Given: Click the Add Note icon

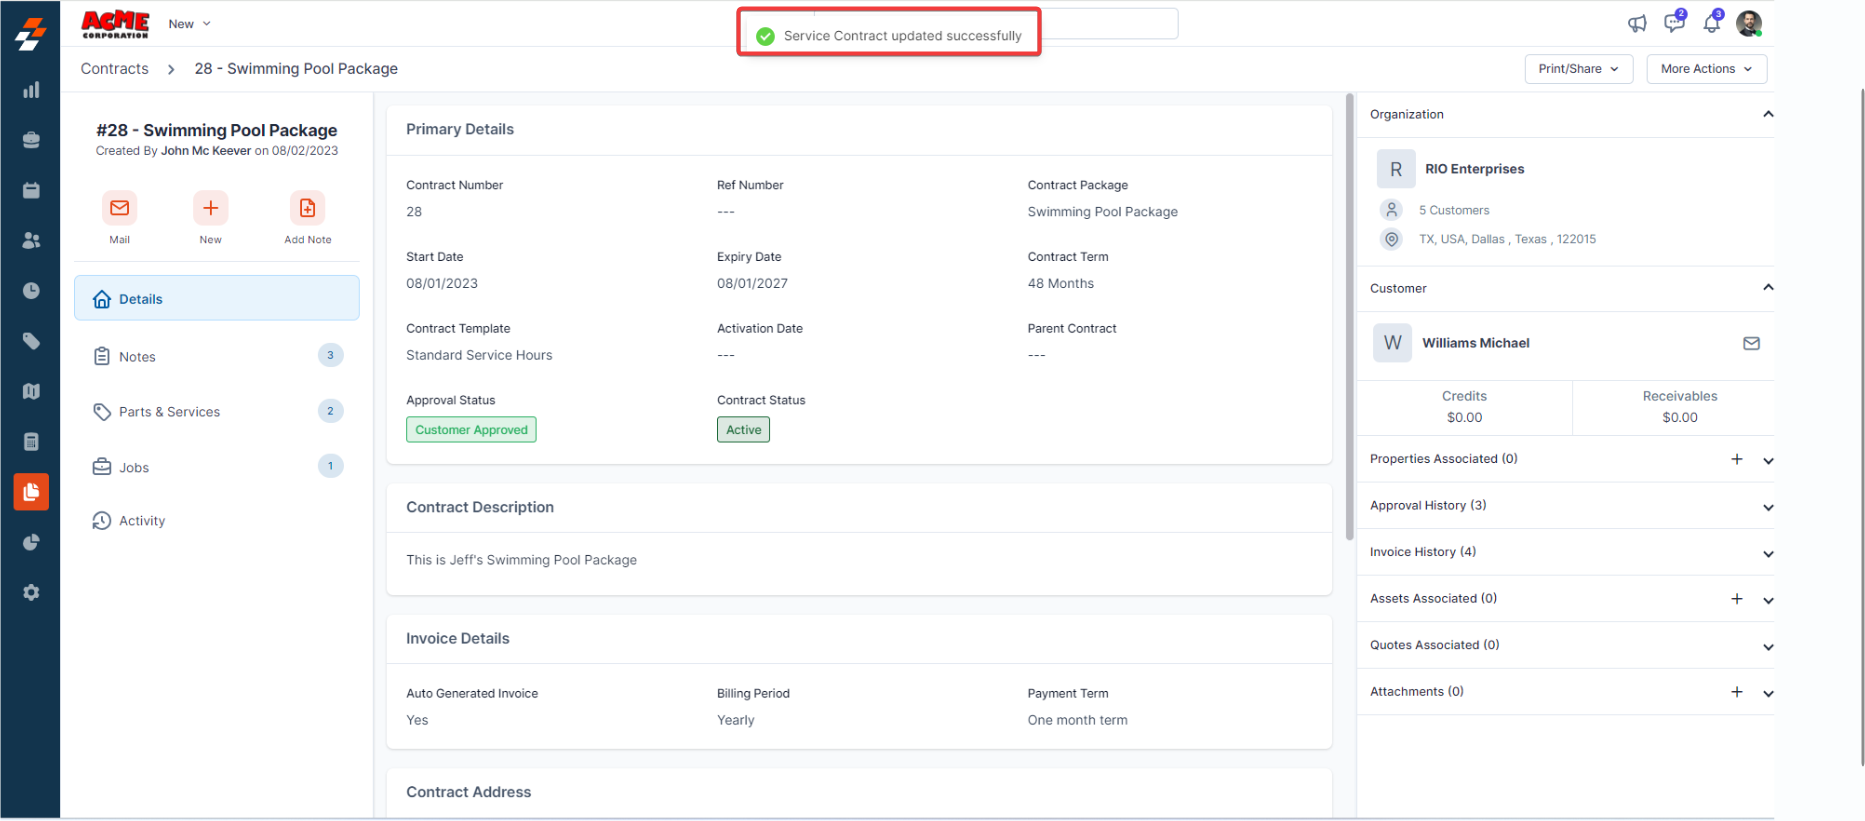Looking at the screenshot, I should click(307, 208).
